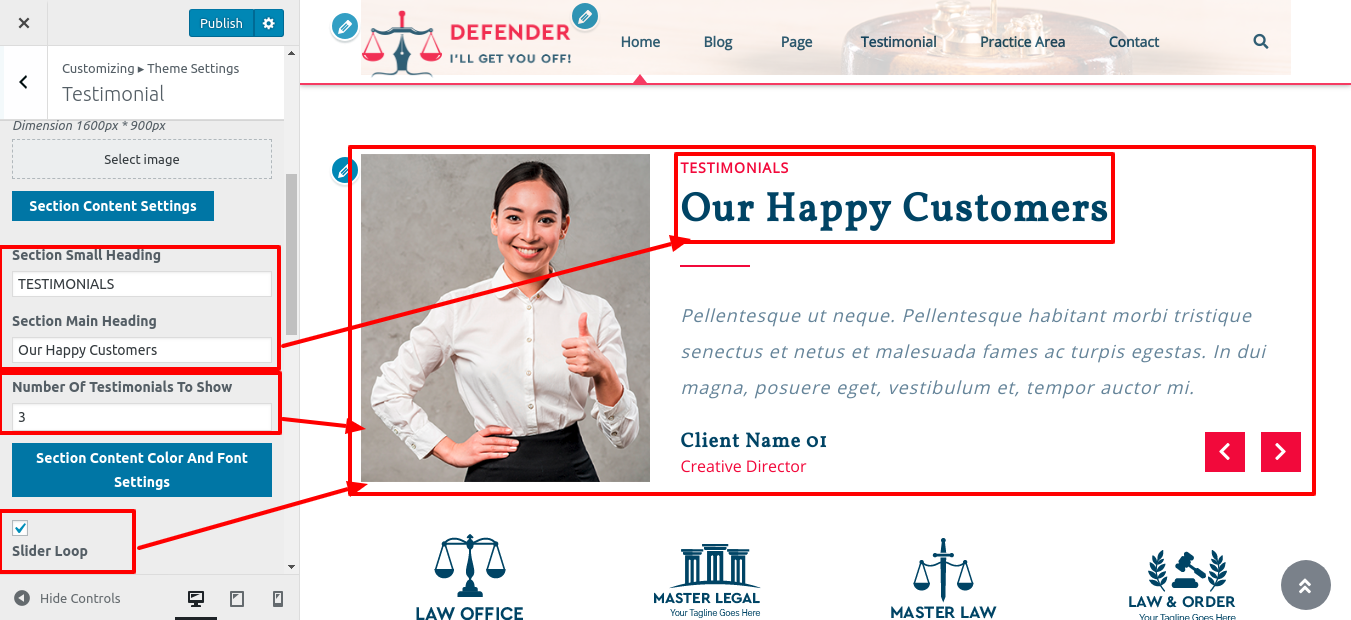1351x620 pixels.
Task: Switch to the desktop preview icon
Action: [196, 599]
